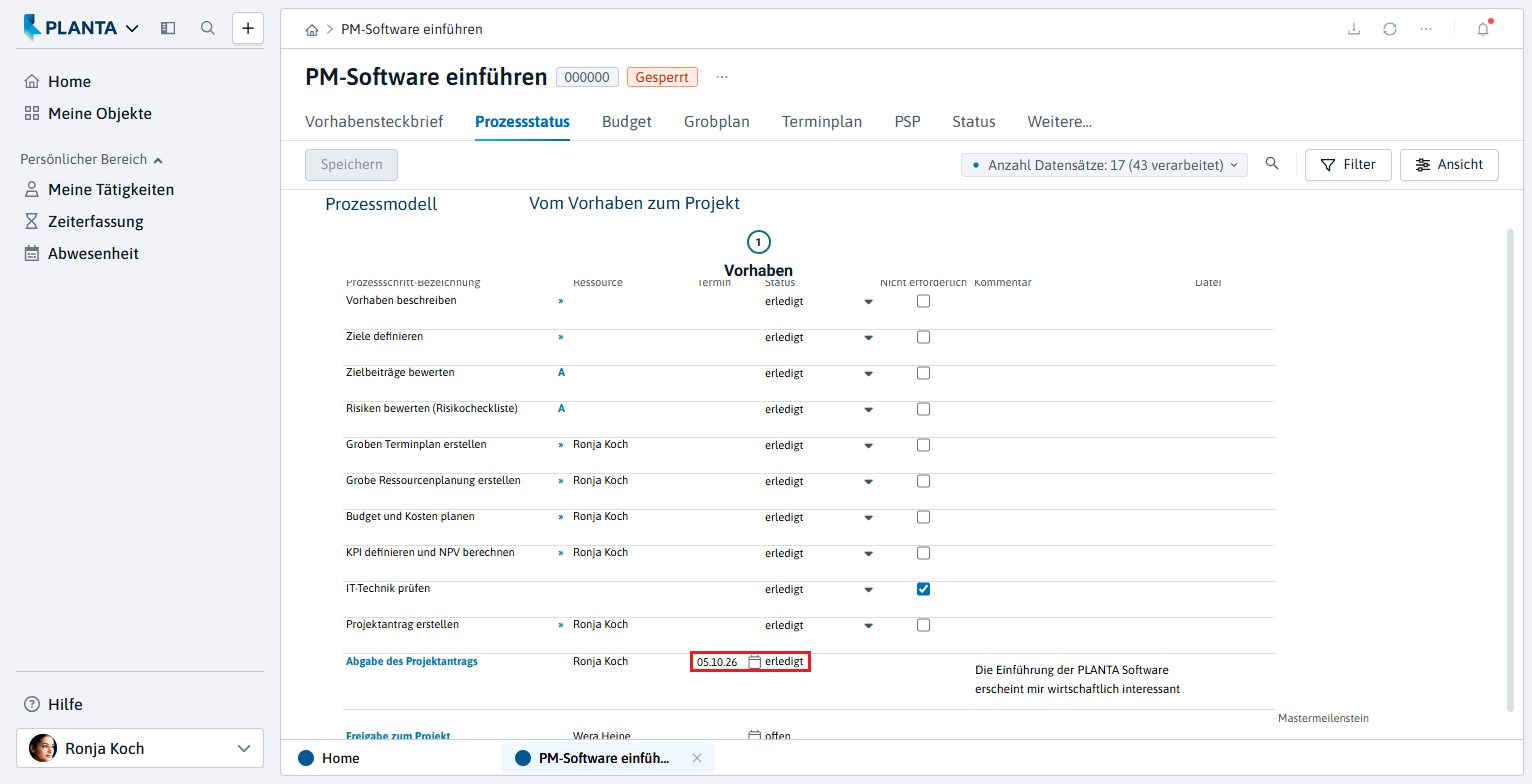
Task: Click the 05.10.26 date field
Action: tap(718, 662)
